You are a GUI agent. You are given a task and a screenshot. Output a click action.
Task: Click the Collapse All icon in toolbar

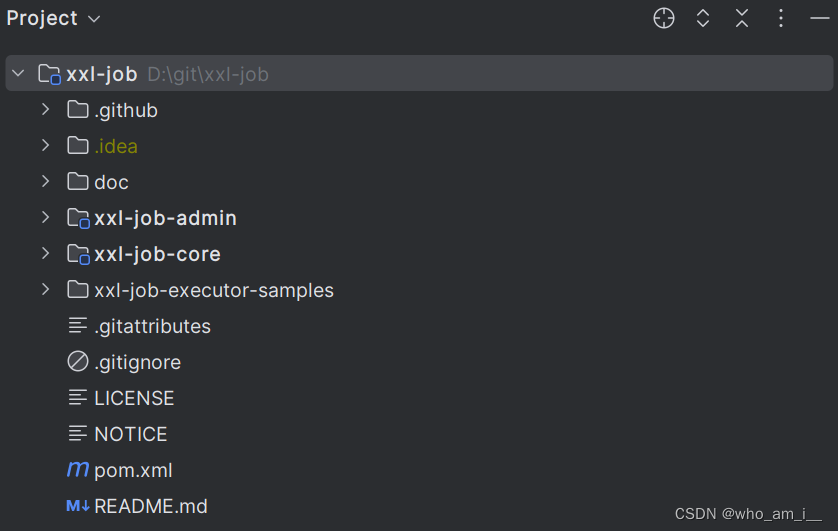(x=742, y=18)
